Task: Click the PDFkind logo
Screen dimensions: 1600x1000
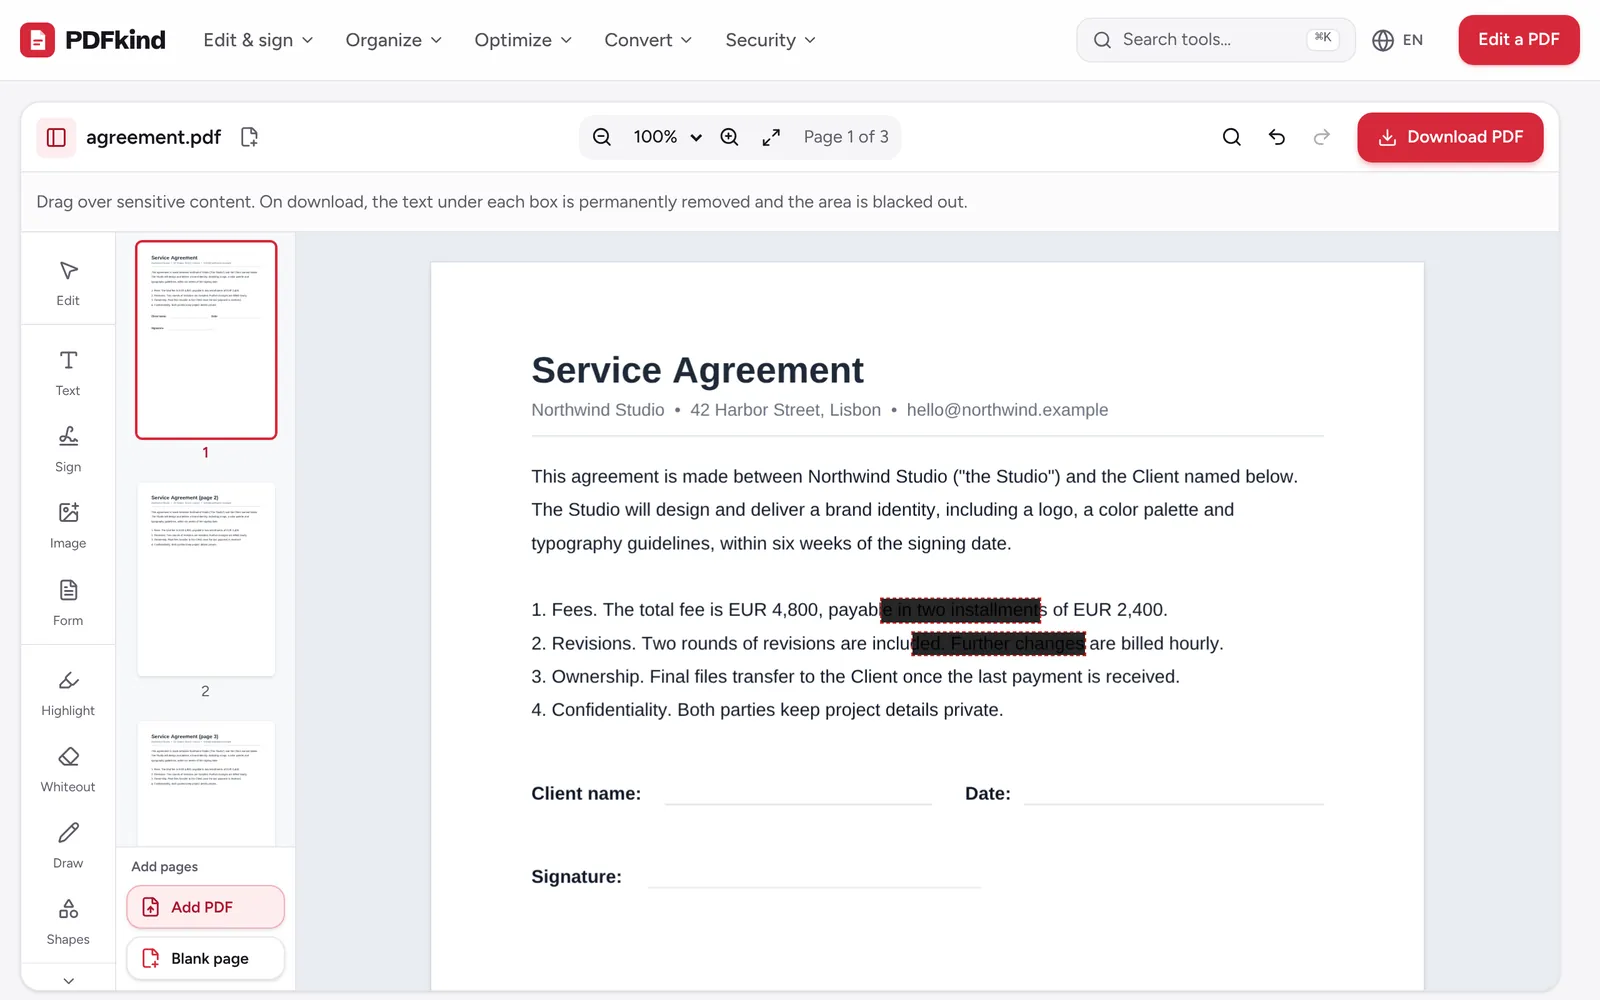Action: (93, 40)
